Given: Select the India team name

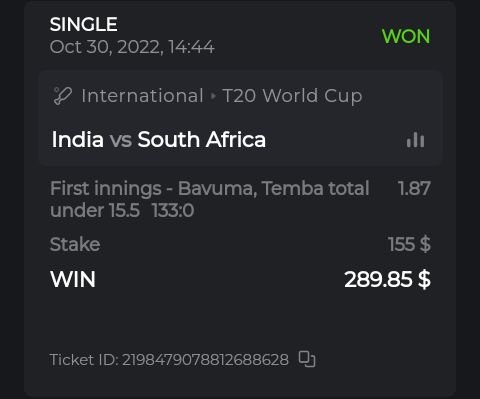Looking at the screenshot, I should click(78, 139).
